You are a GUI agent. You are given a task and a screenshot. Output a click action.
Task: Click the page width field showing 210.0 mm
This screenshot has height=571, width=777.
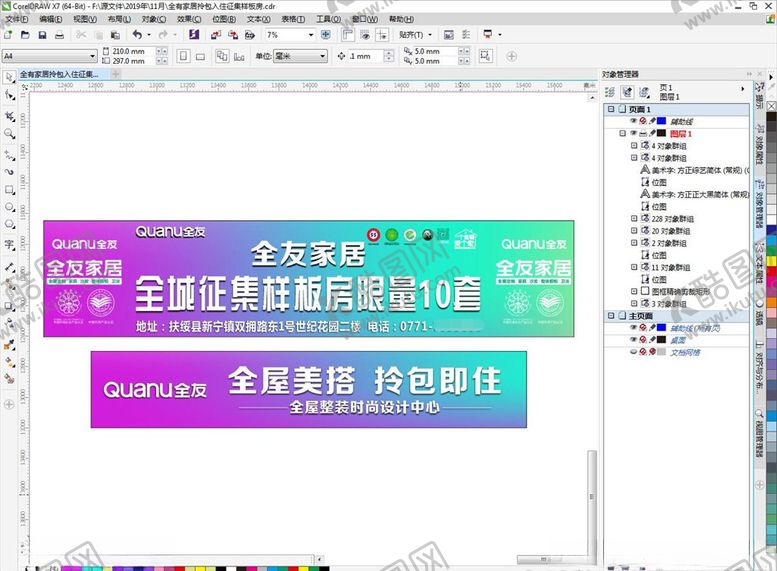(133, 51)
